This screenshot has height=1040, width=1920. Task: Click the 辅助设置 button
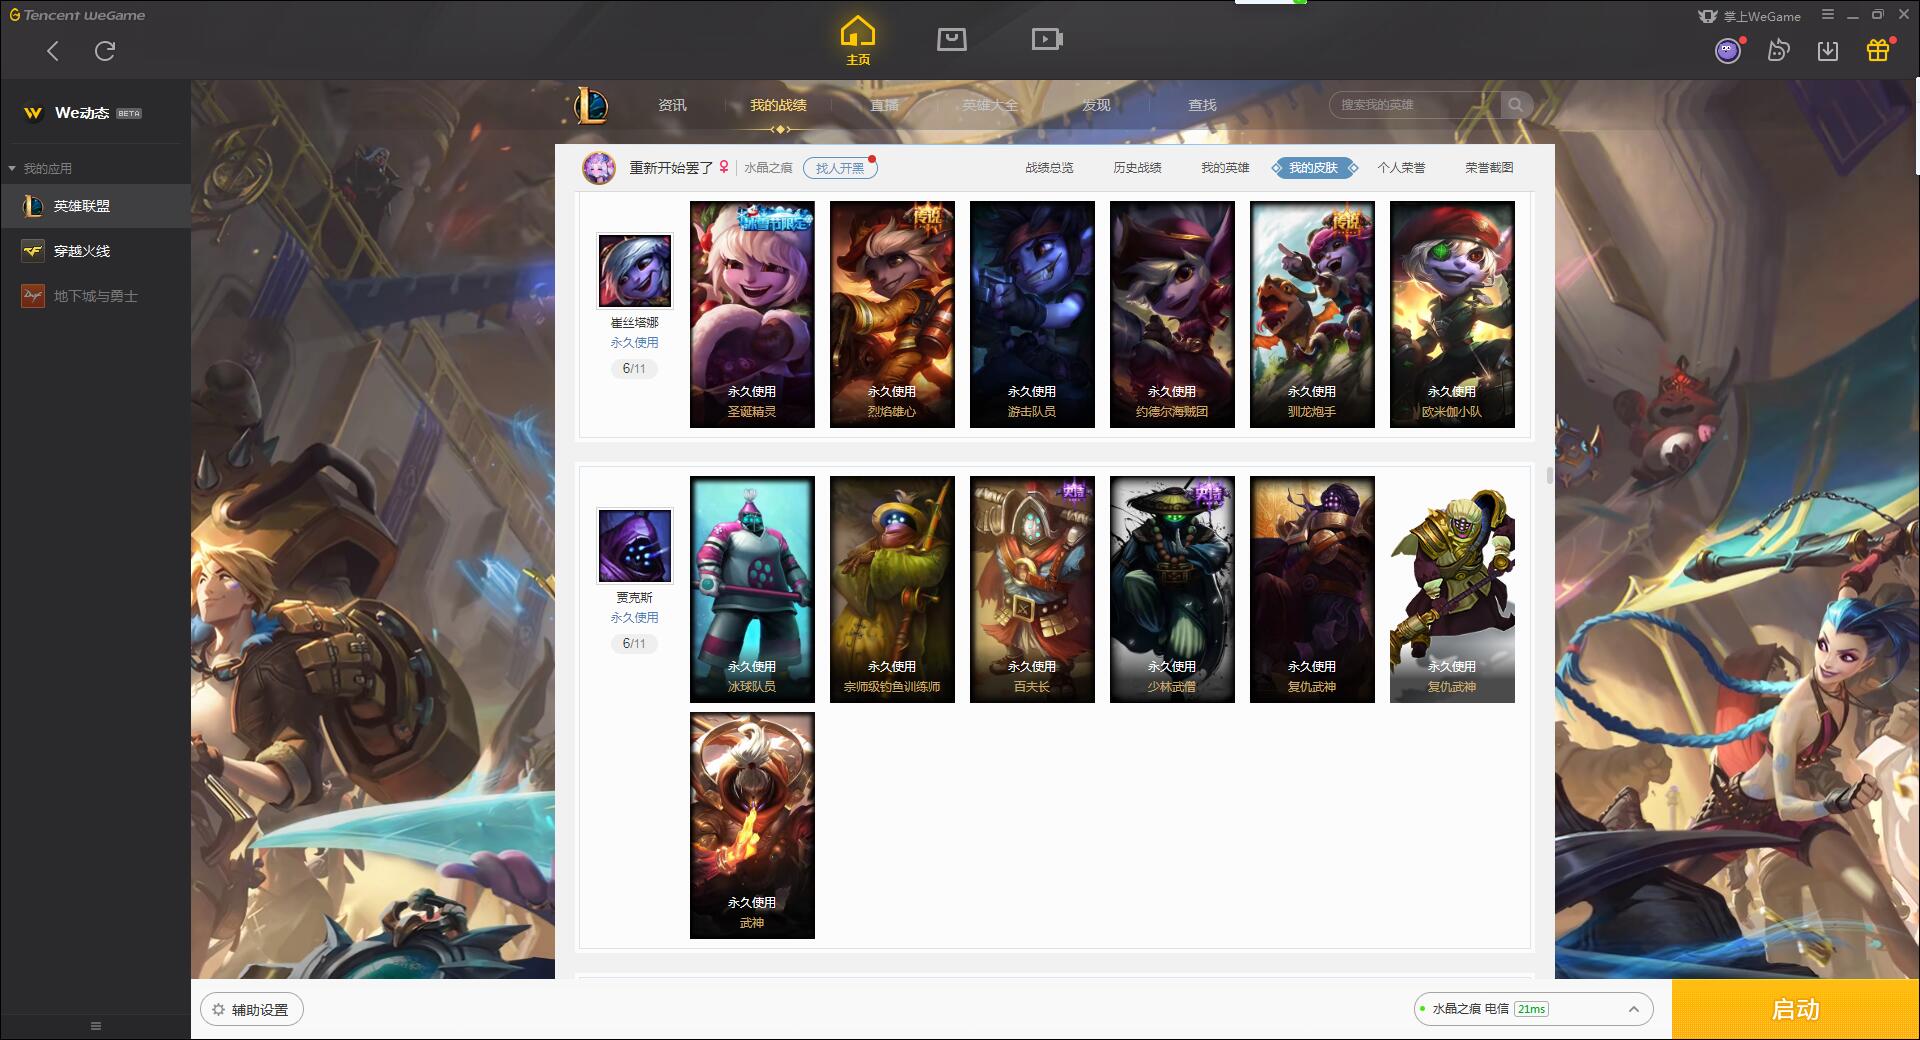coord(252,1010)
